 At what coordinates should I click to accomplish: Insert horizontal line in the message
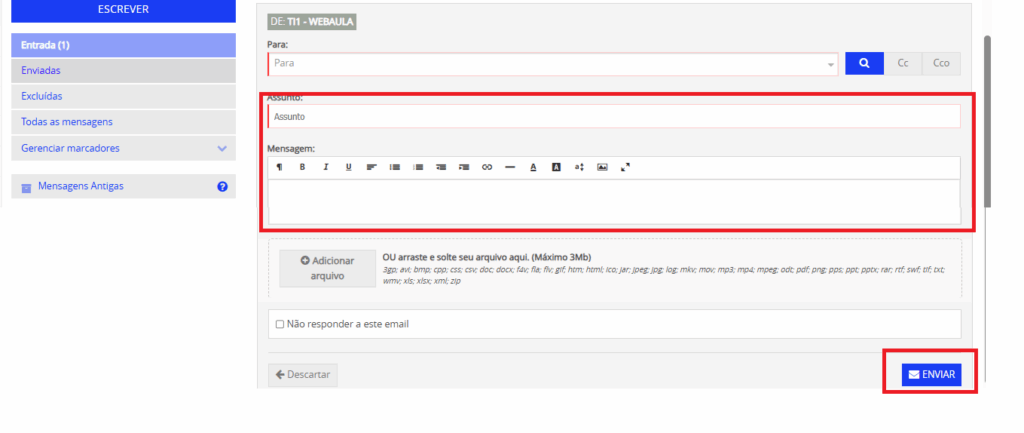click(510, 167)
